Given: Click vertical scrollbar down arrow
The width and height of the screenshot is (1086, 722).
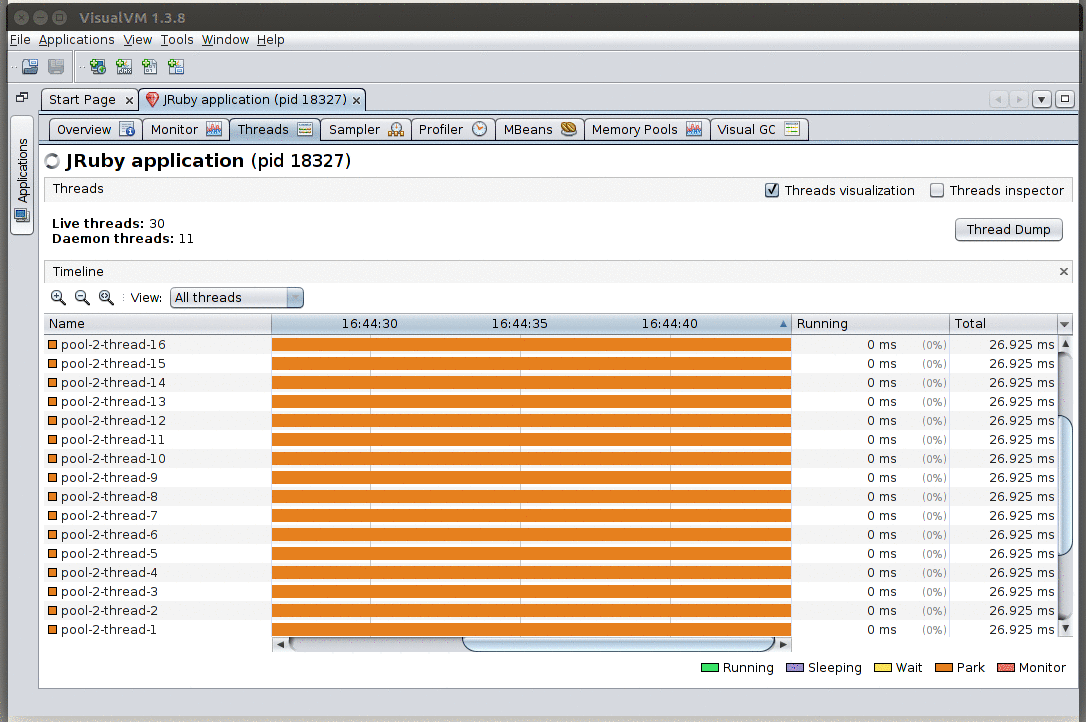Looking at the screenshot, I should pyautogui.click(x=1066, y=629).
